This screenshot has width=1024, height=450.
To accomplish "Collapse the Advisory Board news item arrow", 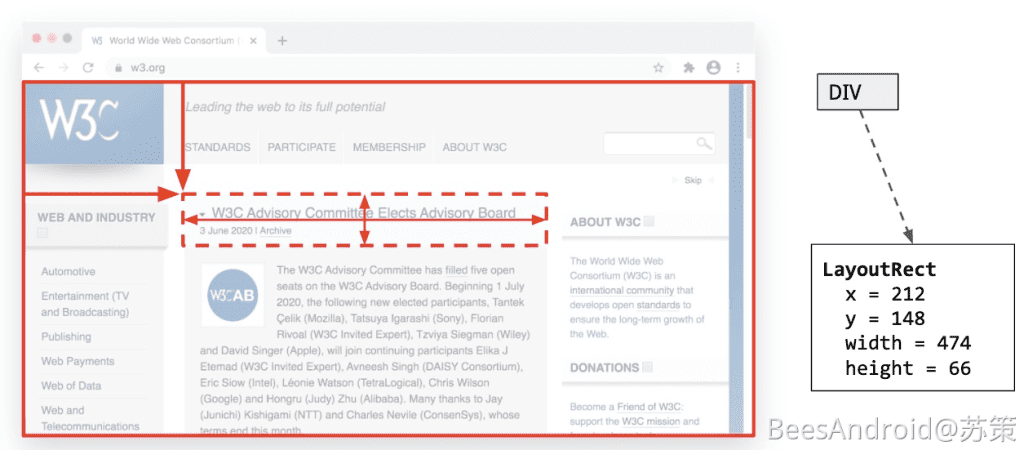I will click(x=202, y=214).
